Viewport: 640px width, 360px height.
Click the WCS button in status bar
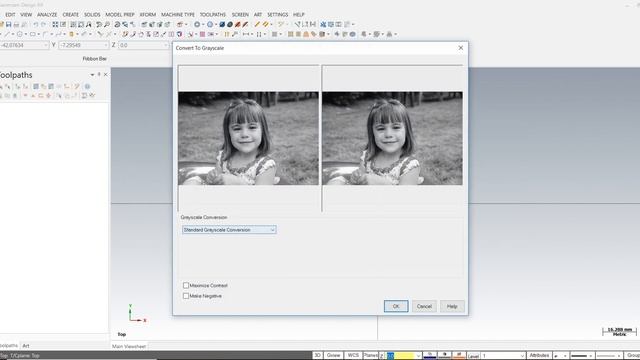point(353,355)
